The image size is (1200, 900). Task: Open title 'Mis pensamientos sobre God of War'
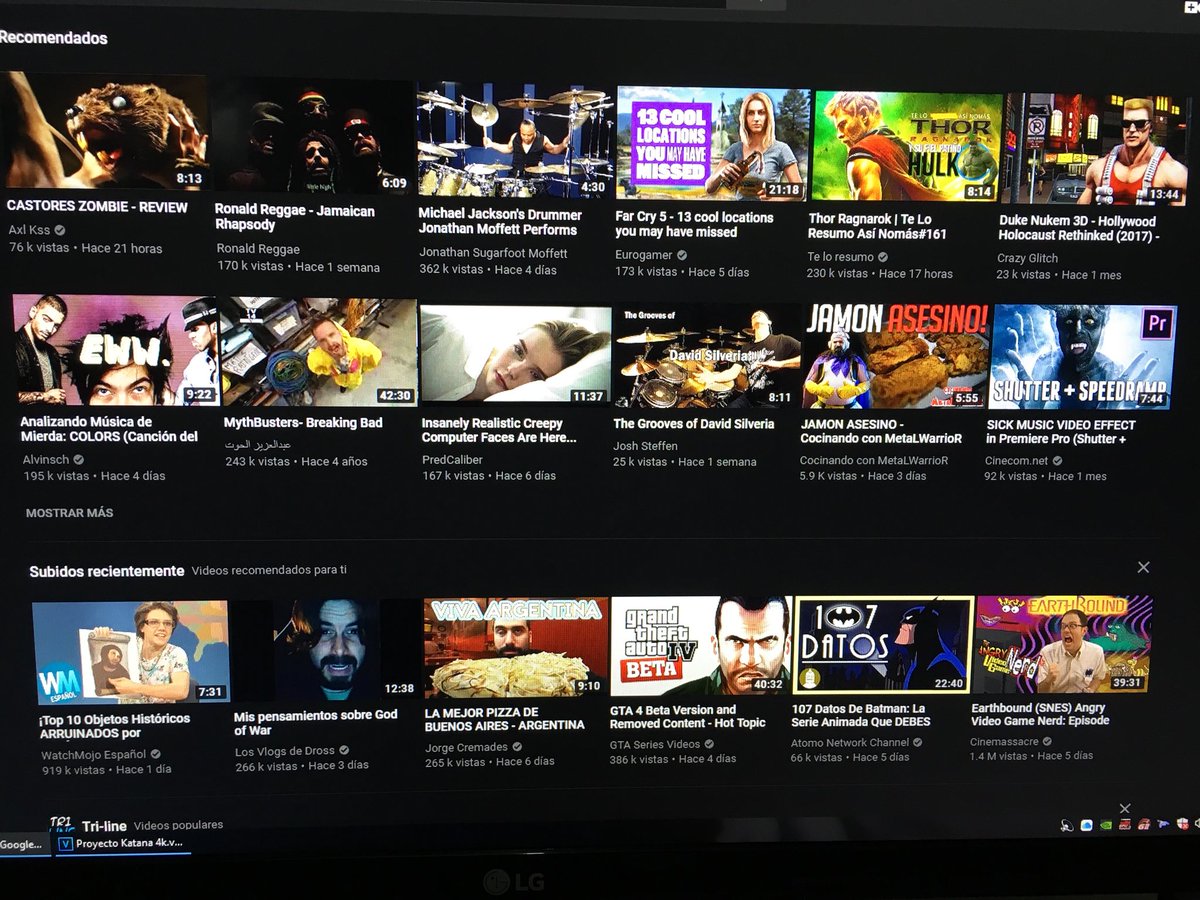(x=316, y=723)
